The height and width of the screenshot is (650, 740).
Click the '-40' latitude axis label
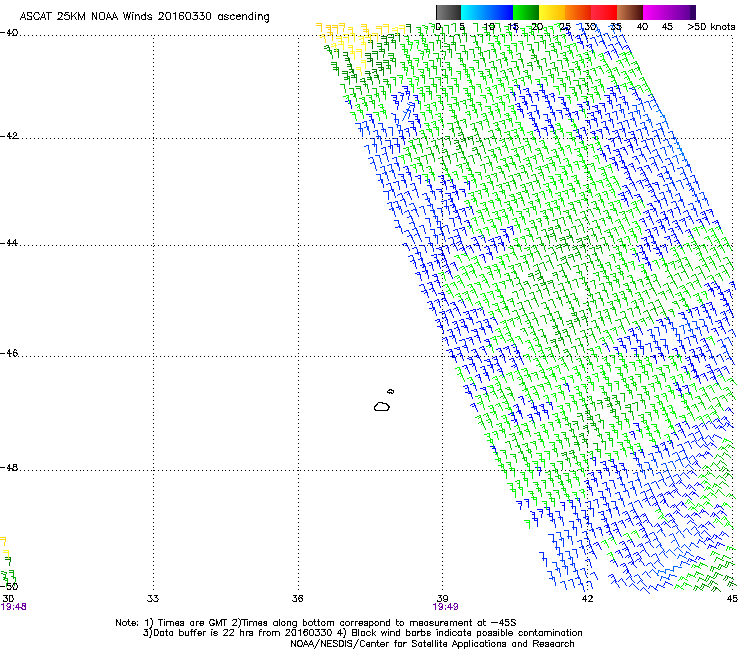[9, 33]
